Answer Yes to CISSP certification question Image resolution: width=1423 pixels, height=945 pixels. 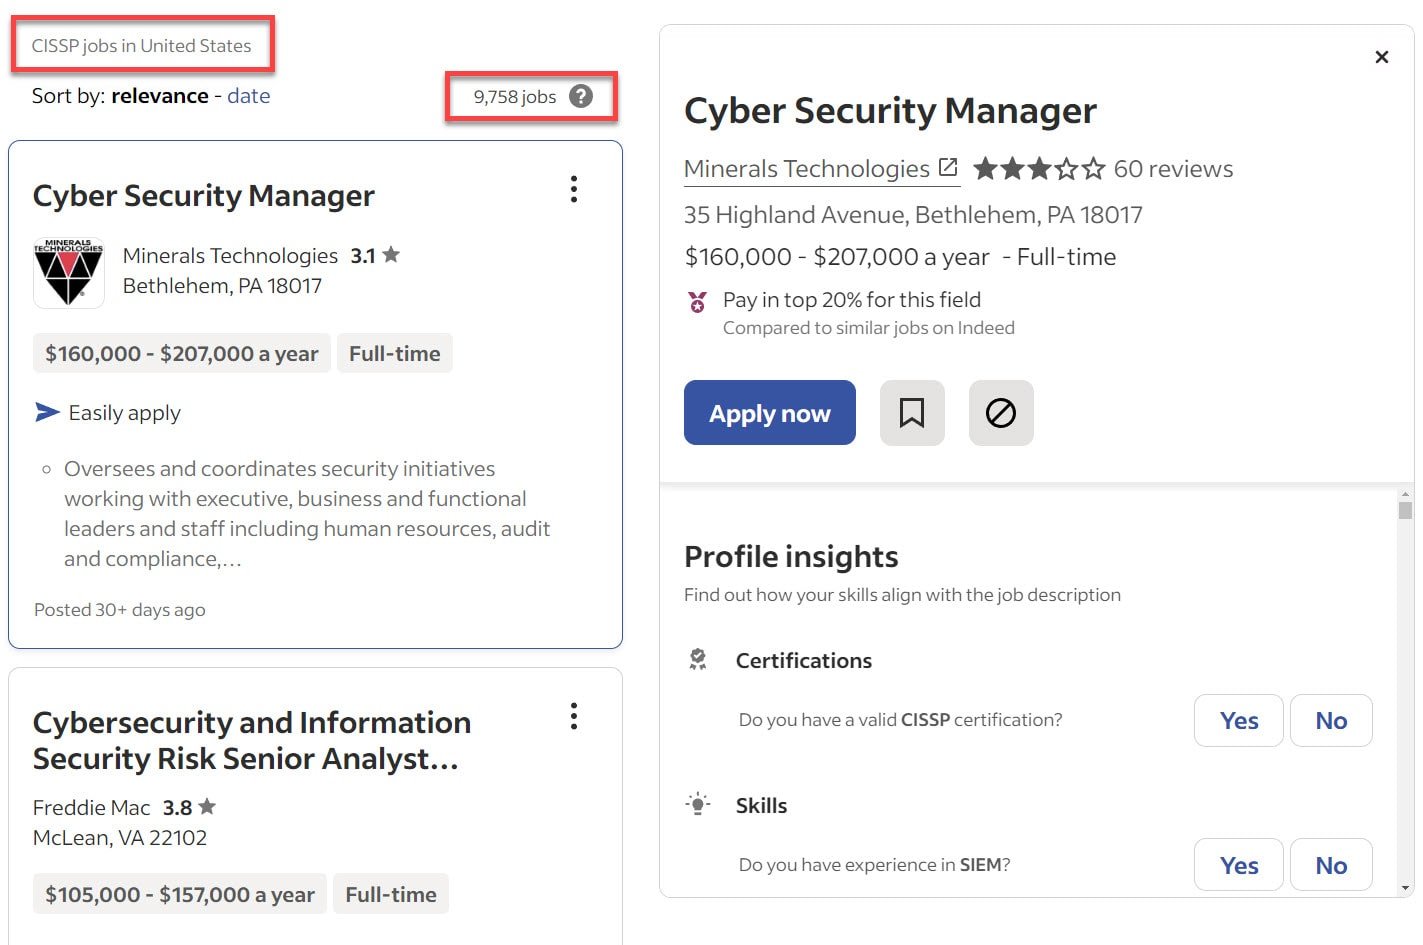tap(1239, 720)
